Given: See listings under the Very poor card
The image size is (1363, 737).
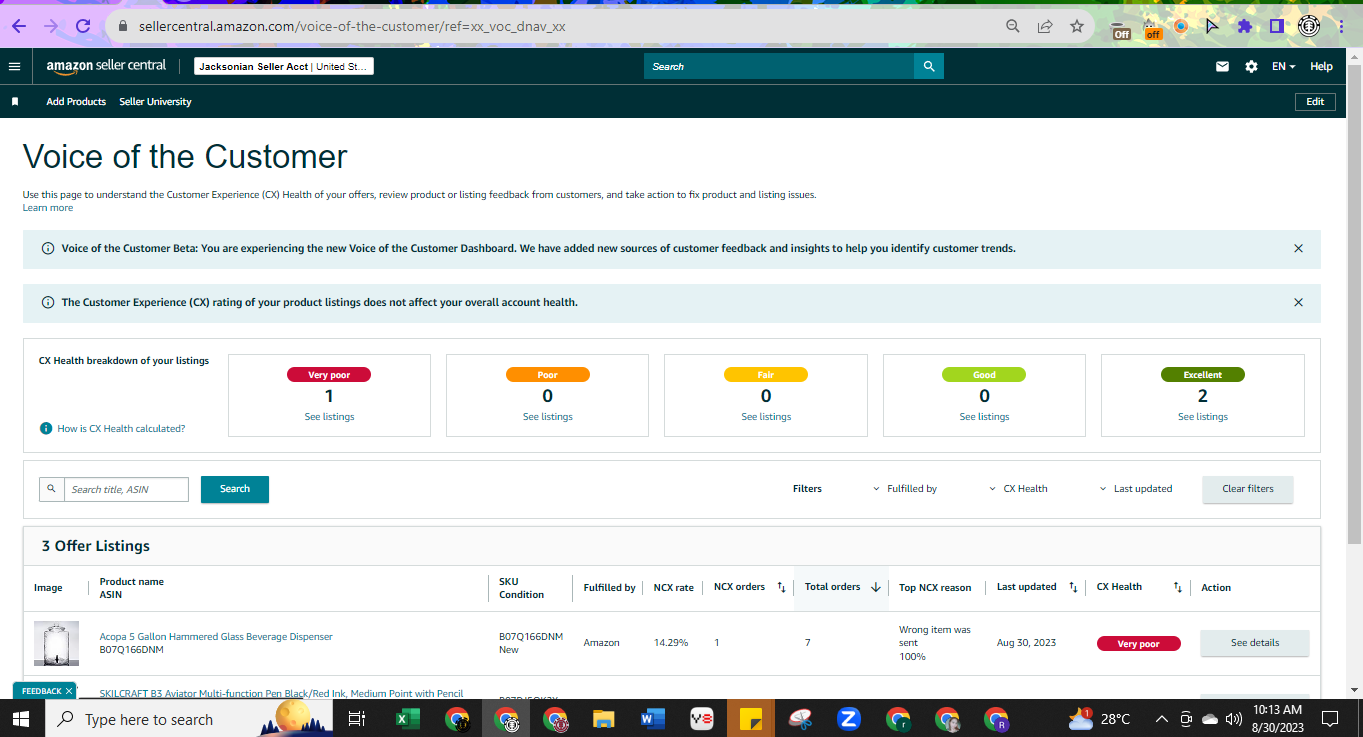Looking at the screenshot, I should tap(329, 417).
